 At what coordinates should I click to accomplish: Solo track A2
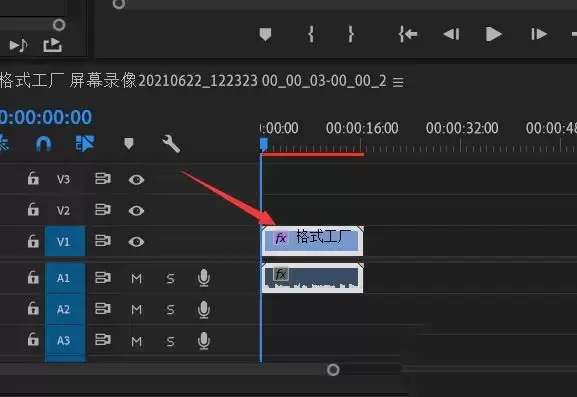[170, 310]
